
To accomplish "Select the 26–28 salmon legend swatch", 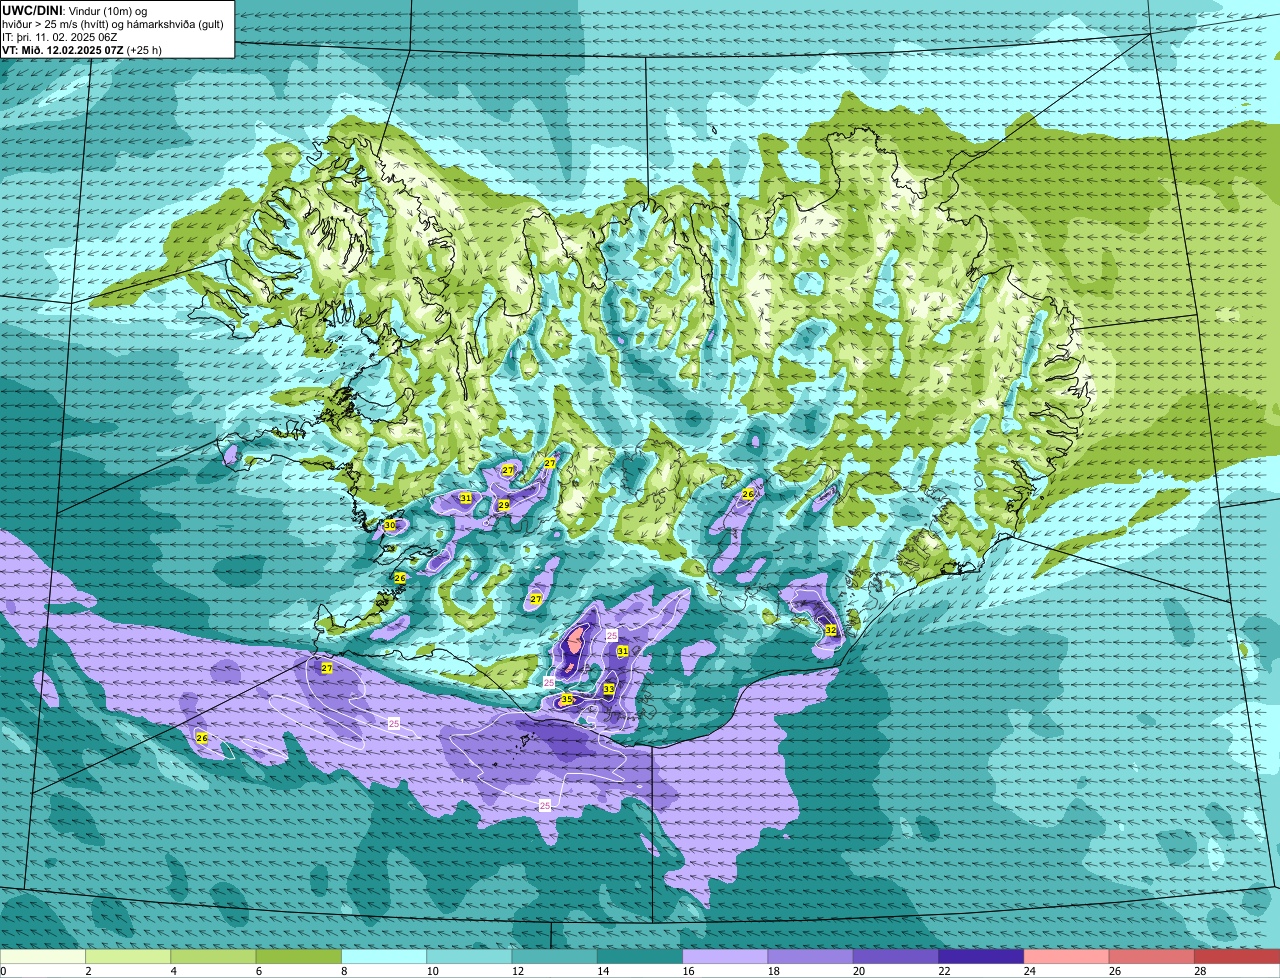I will 1152,957.
